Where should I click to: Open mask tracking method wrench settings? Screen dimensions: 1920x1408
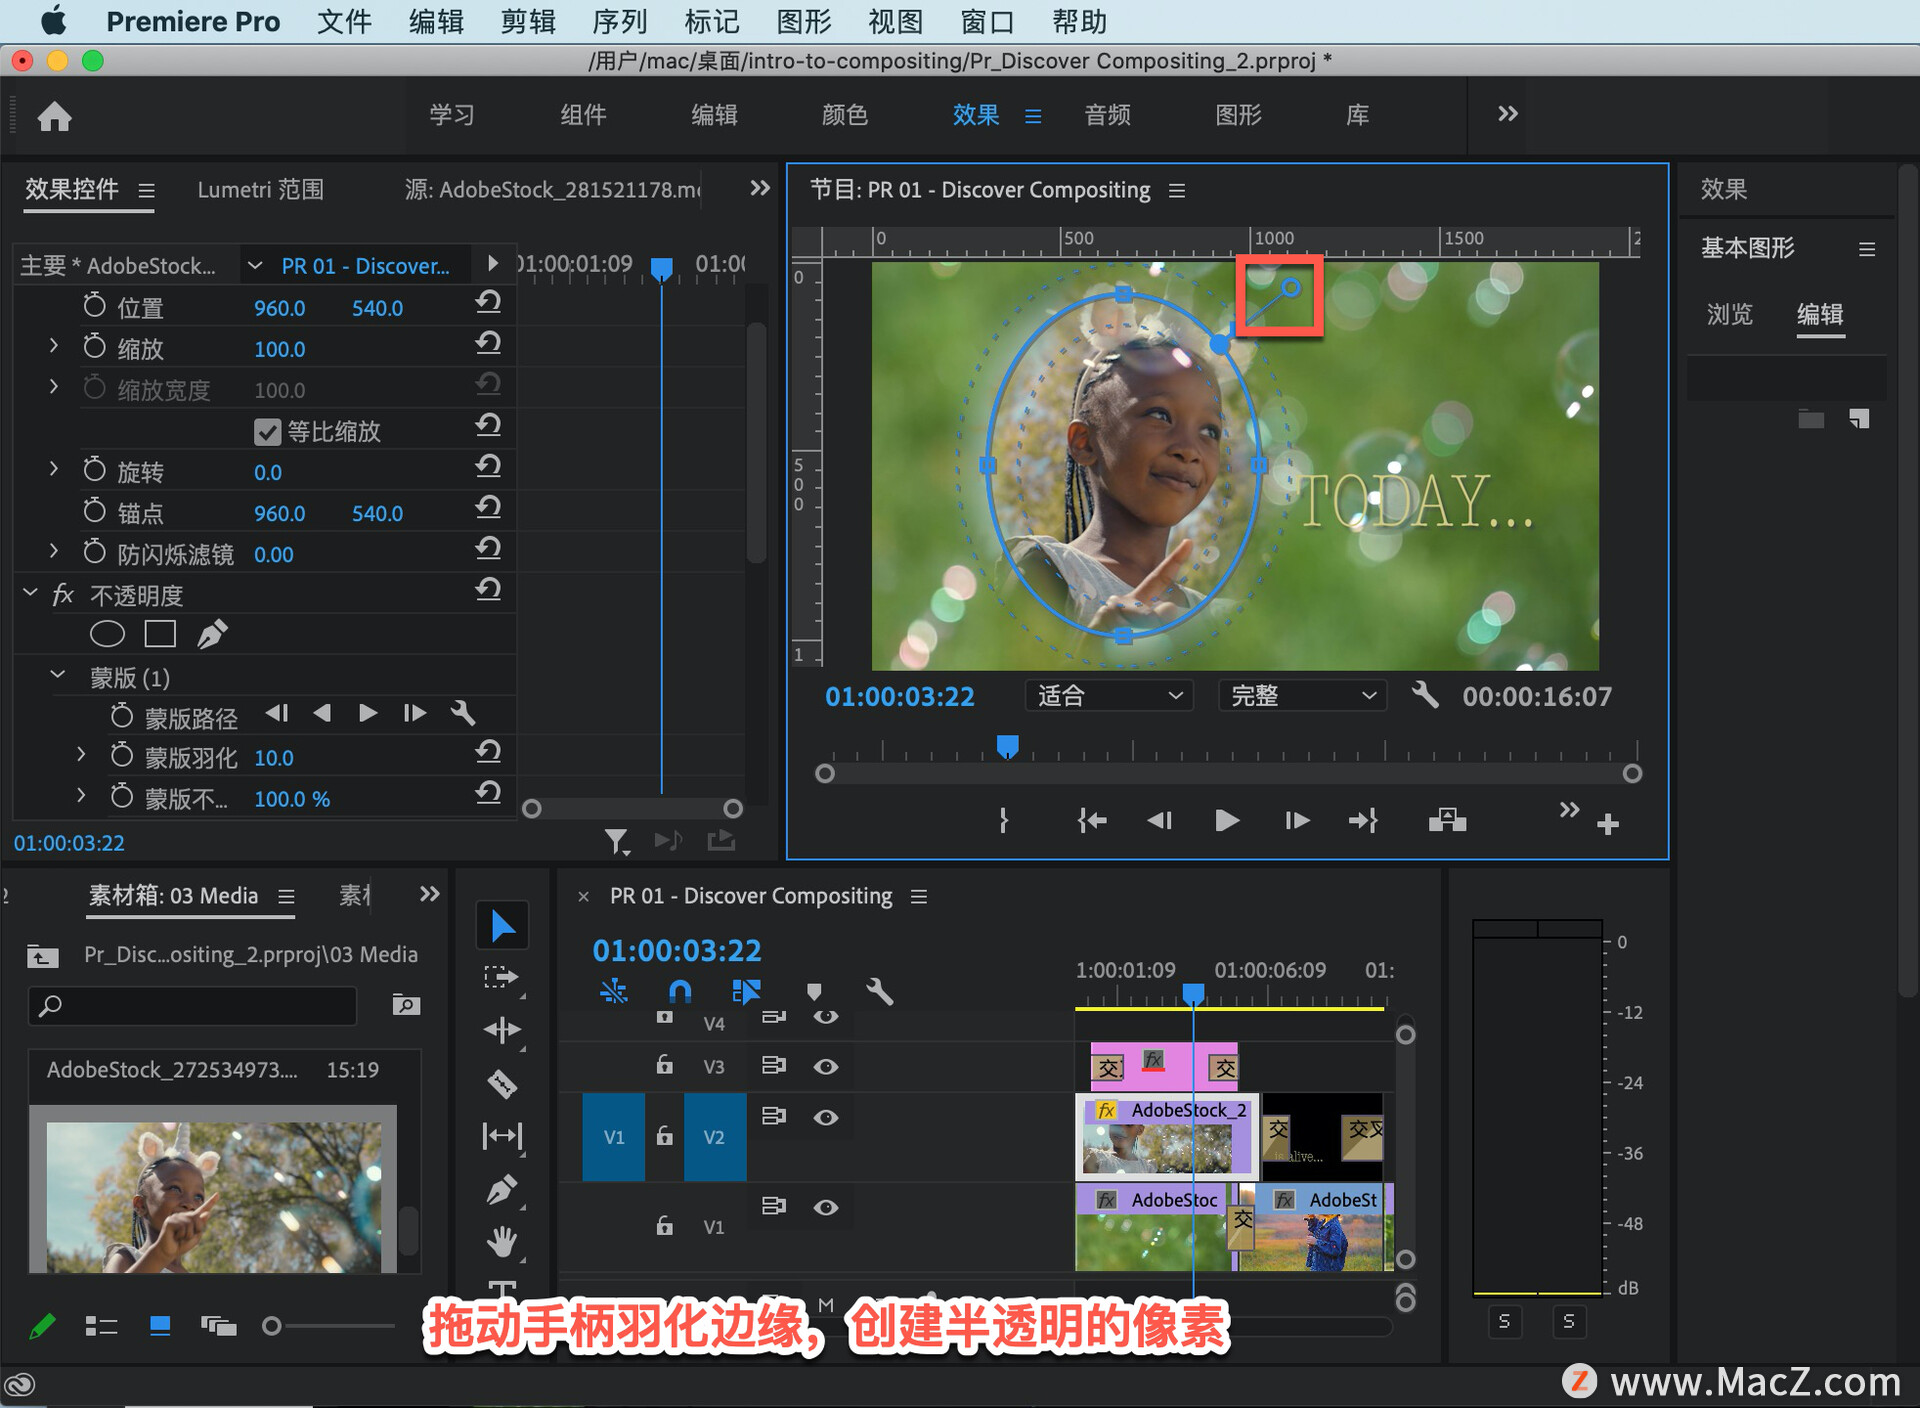(462, 713)
